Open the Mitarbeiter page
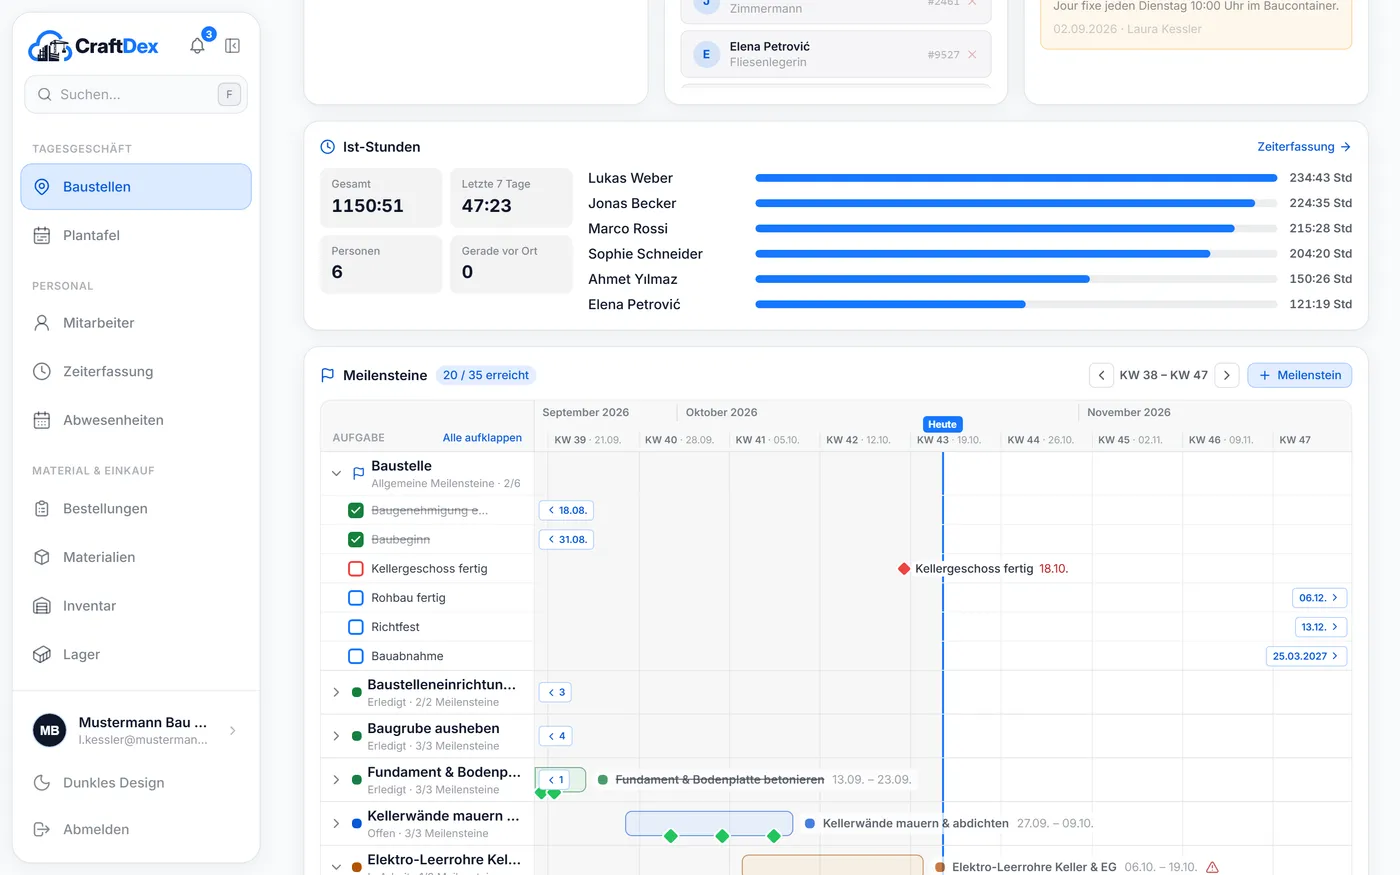 (136, 323)
